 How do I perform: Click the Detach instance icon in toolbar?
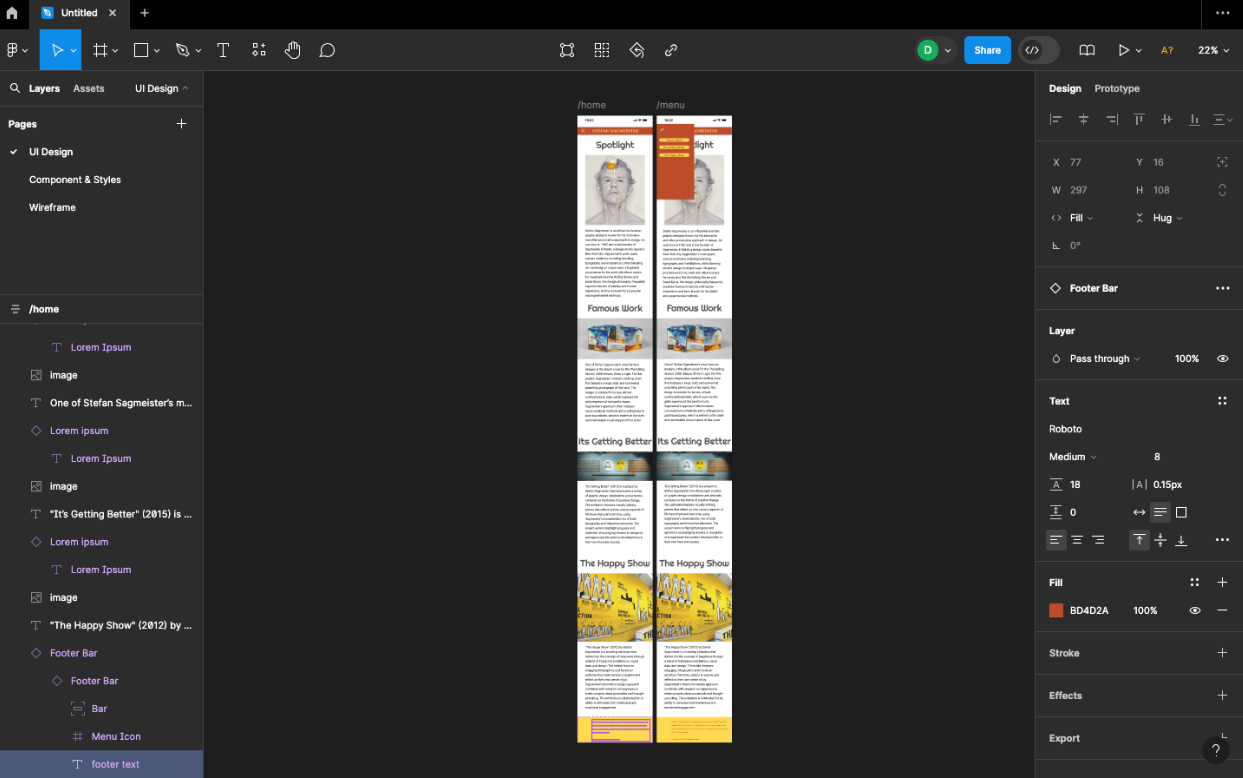[637, 50]
